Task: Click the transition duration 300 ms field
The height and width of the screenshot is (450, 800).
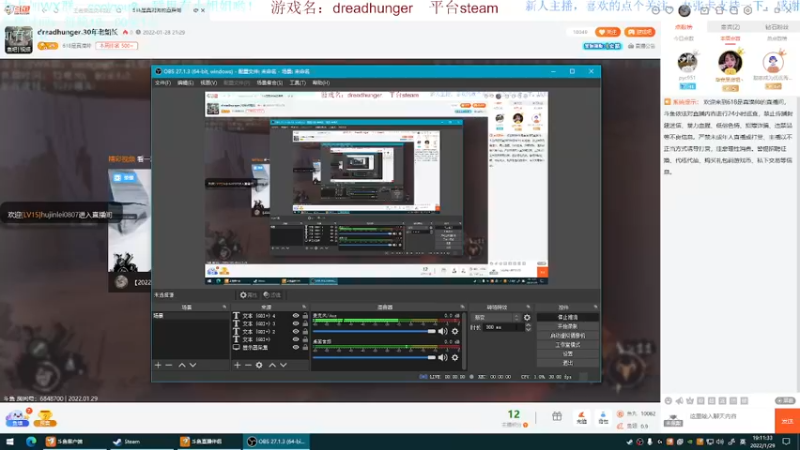Action: click(503, 328)
